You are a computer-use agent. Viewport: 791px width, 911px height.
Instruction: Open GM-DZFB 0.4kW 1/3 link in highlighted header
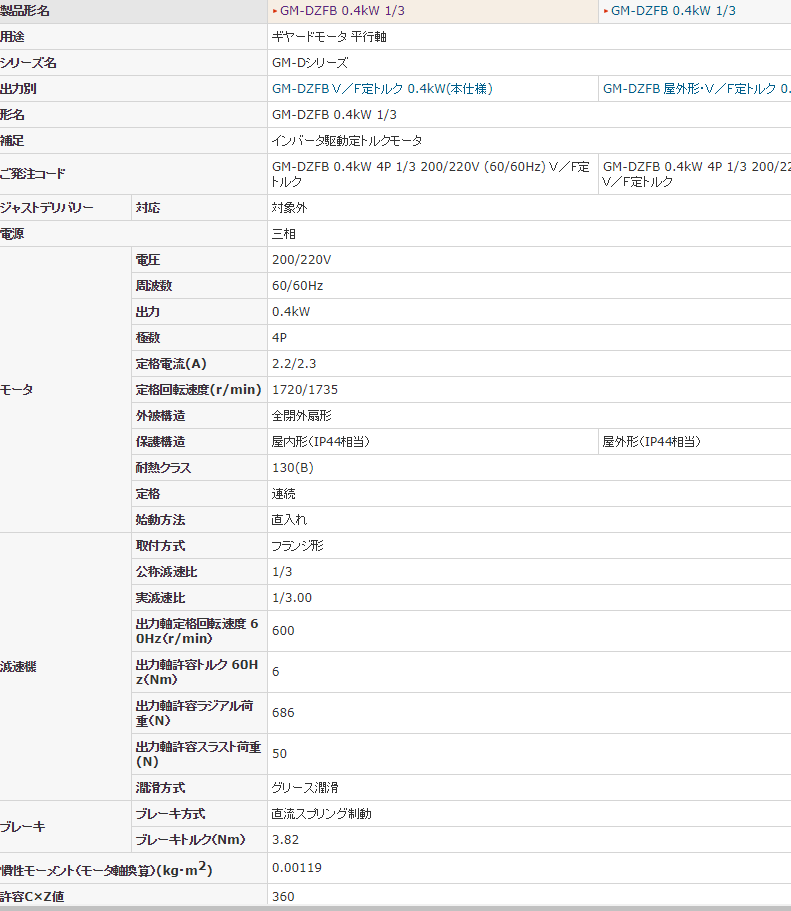[342, 11]
